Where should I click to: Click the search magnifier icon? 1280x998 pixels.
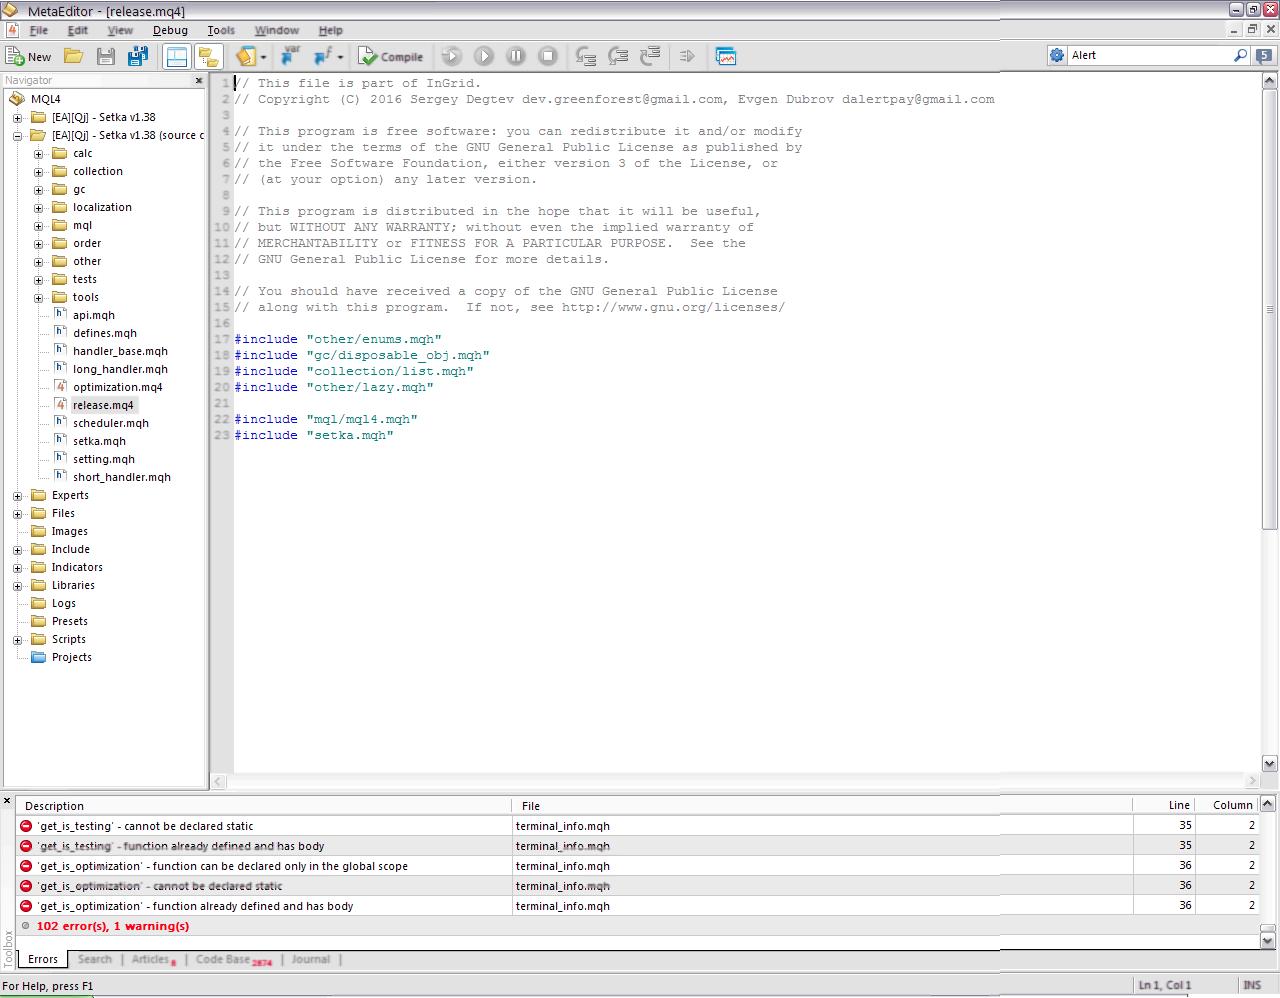point(1241,55)
